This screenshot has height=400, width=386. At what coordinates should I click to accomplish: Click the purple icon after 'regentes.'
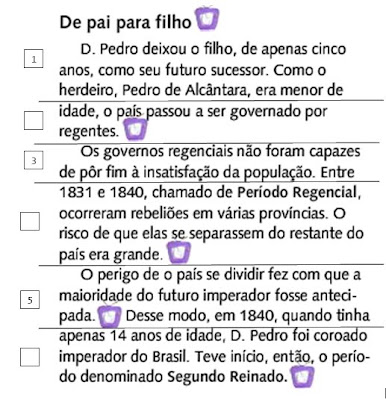135,128
